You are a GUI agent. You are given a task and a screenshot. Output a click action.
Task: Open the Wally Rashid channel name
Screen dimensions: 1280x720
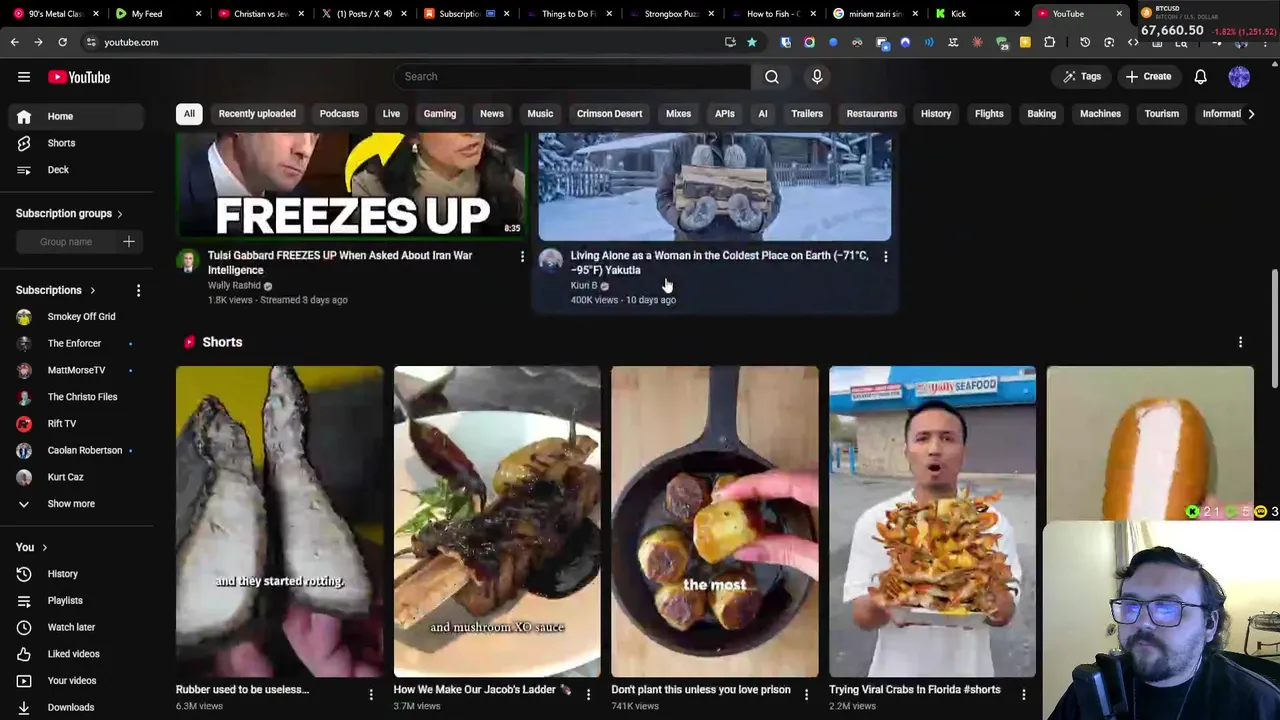click(234, 286)
